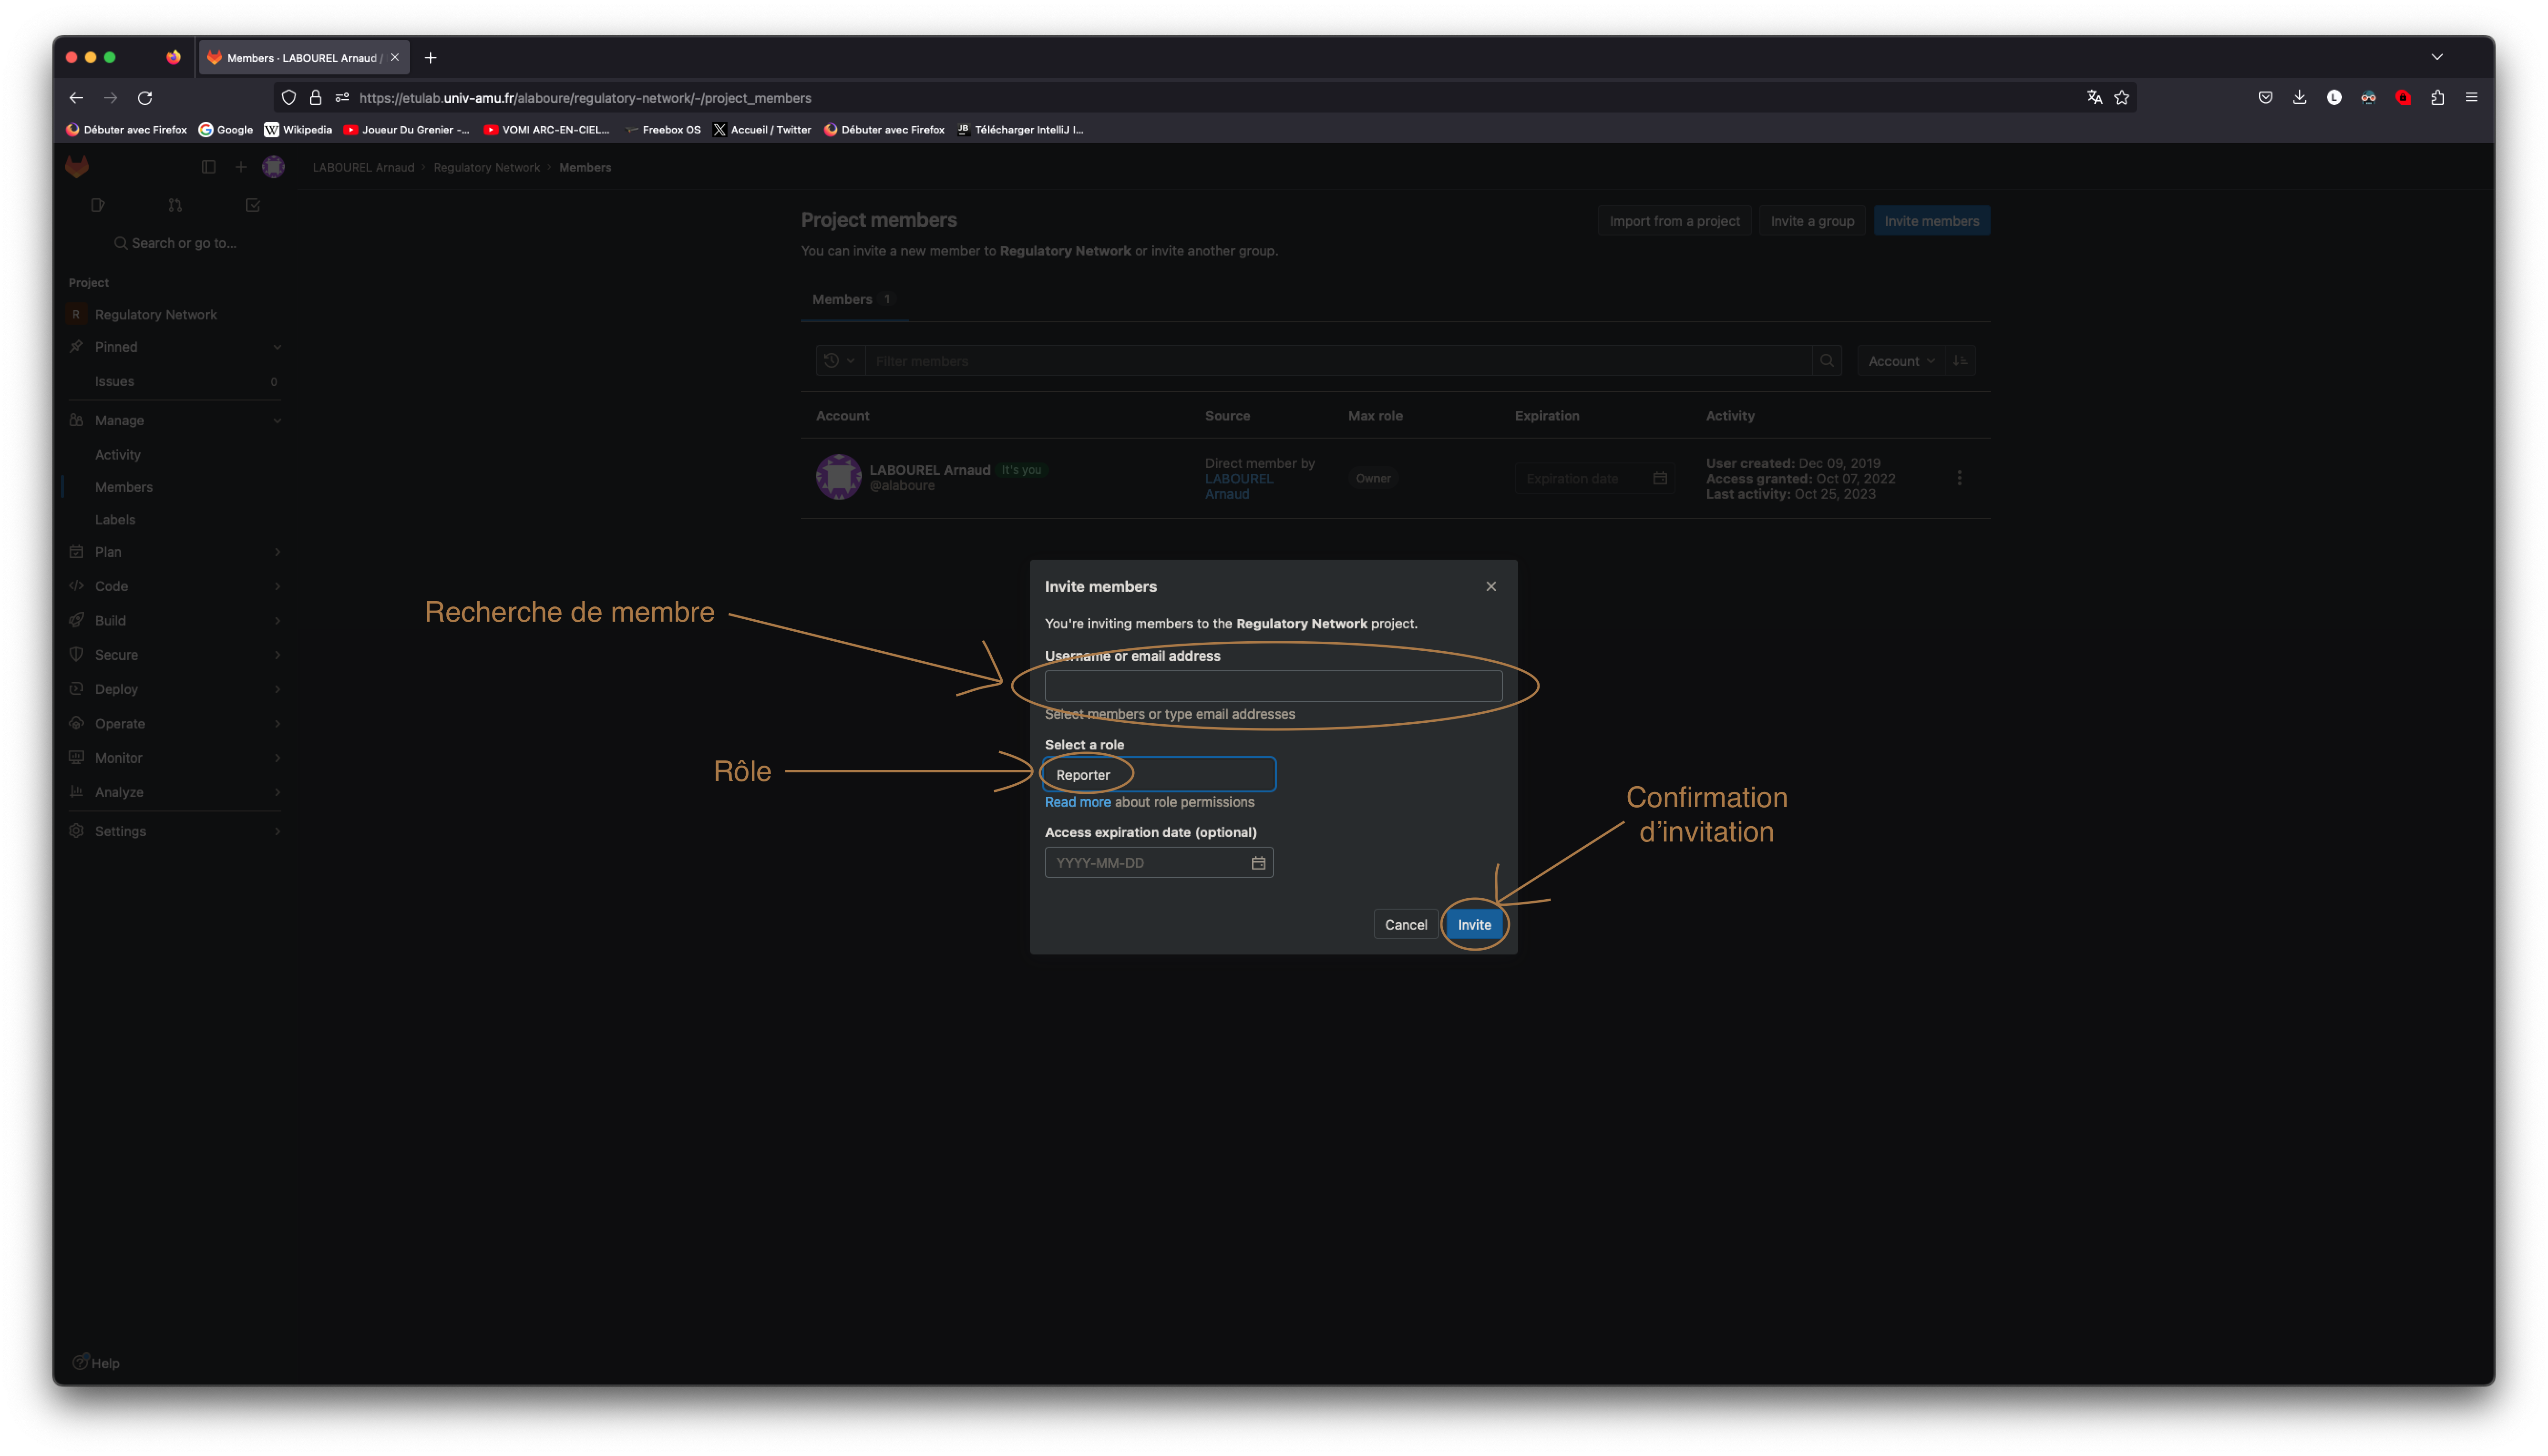Select the Members tab

(853, 299)
